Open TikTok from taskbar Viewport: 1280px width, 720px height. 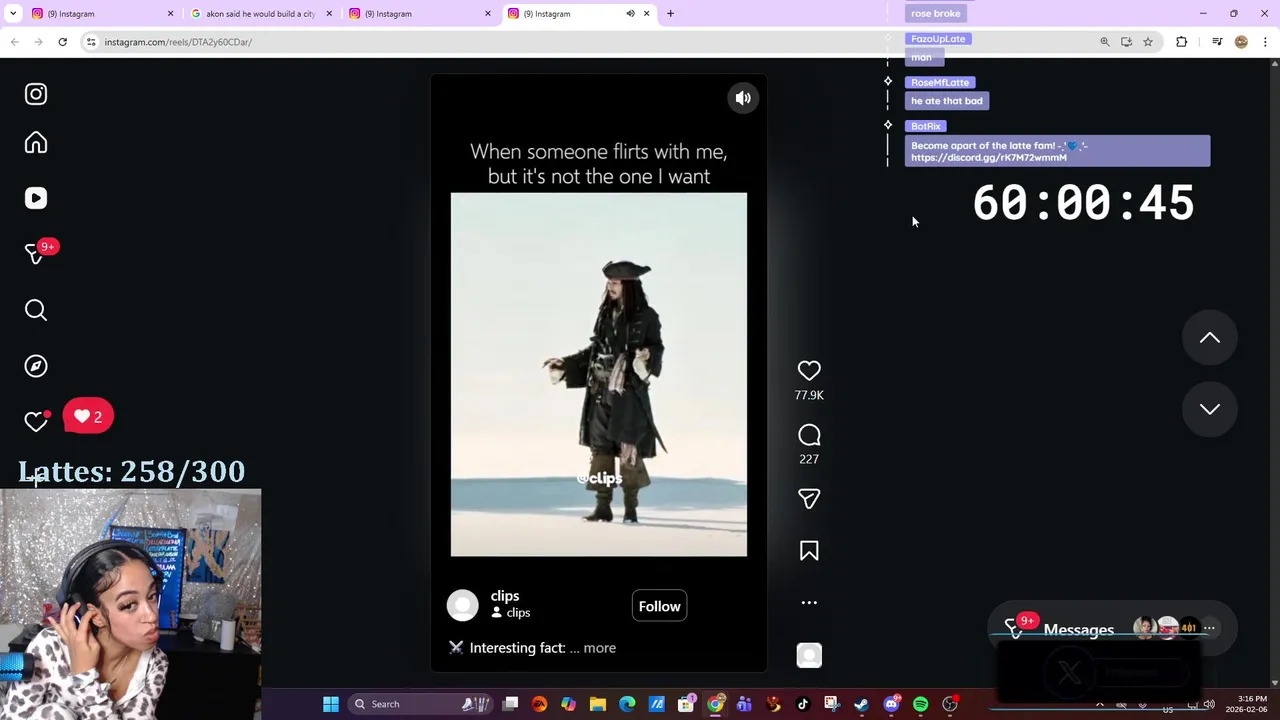pos(802,704)
